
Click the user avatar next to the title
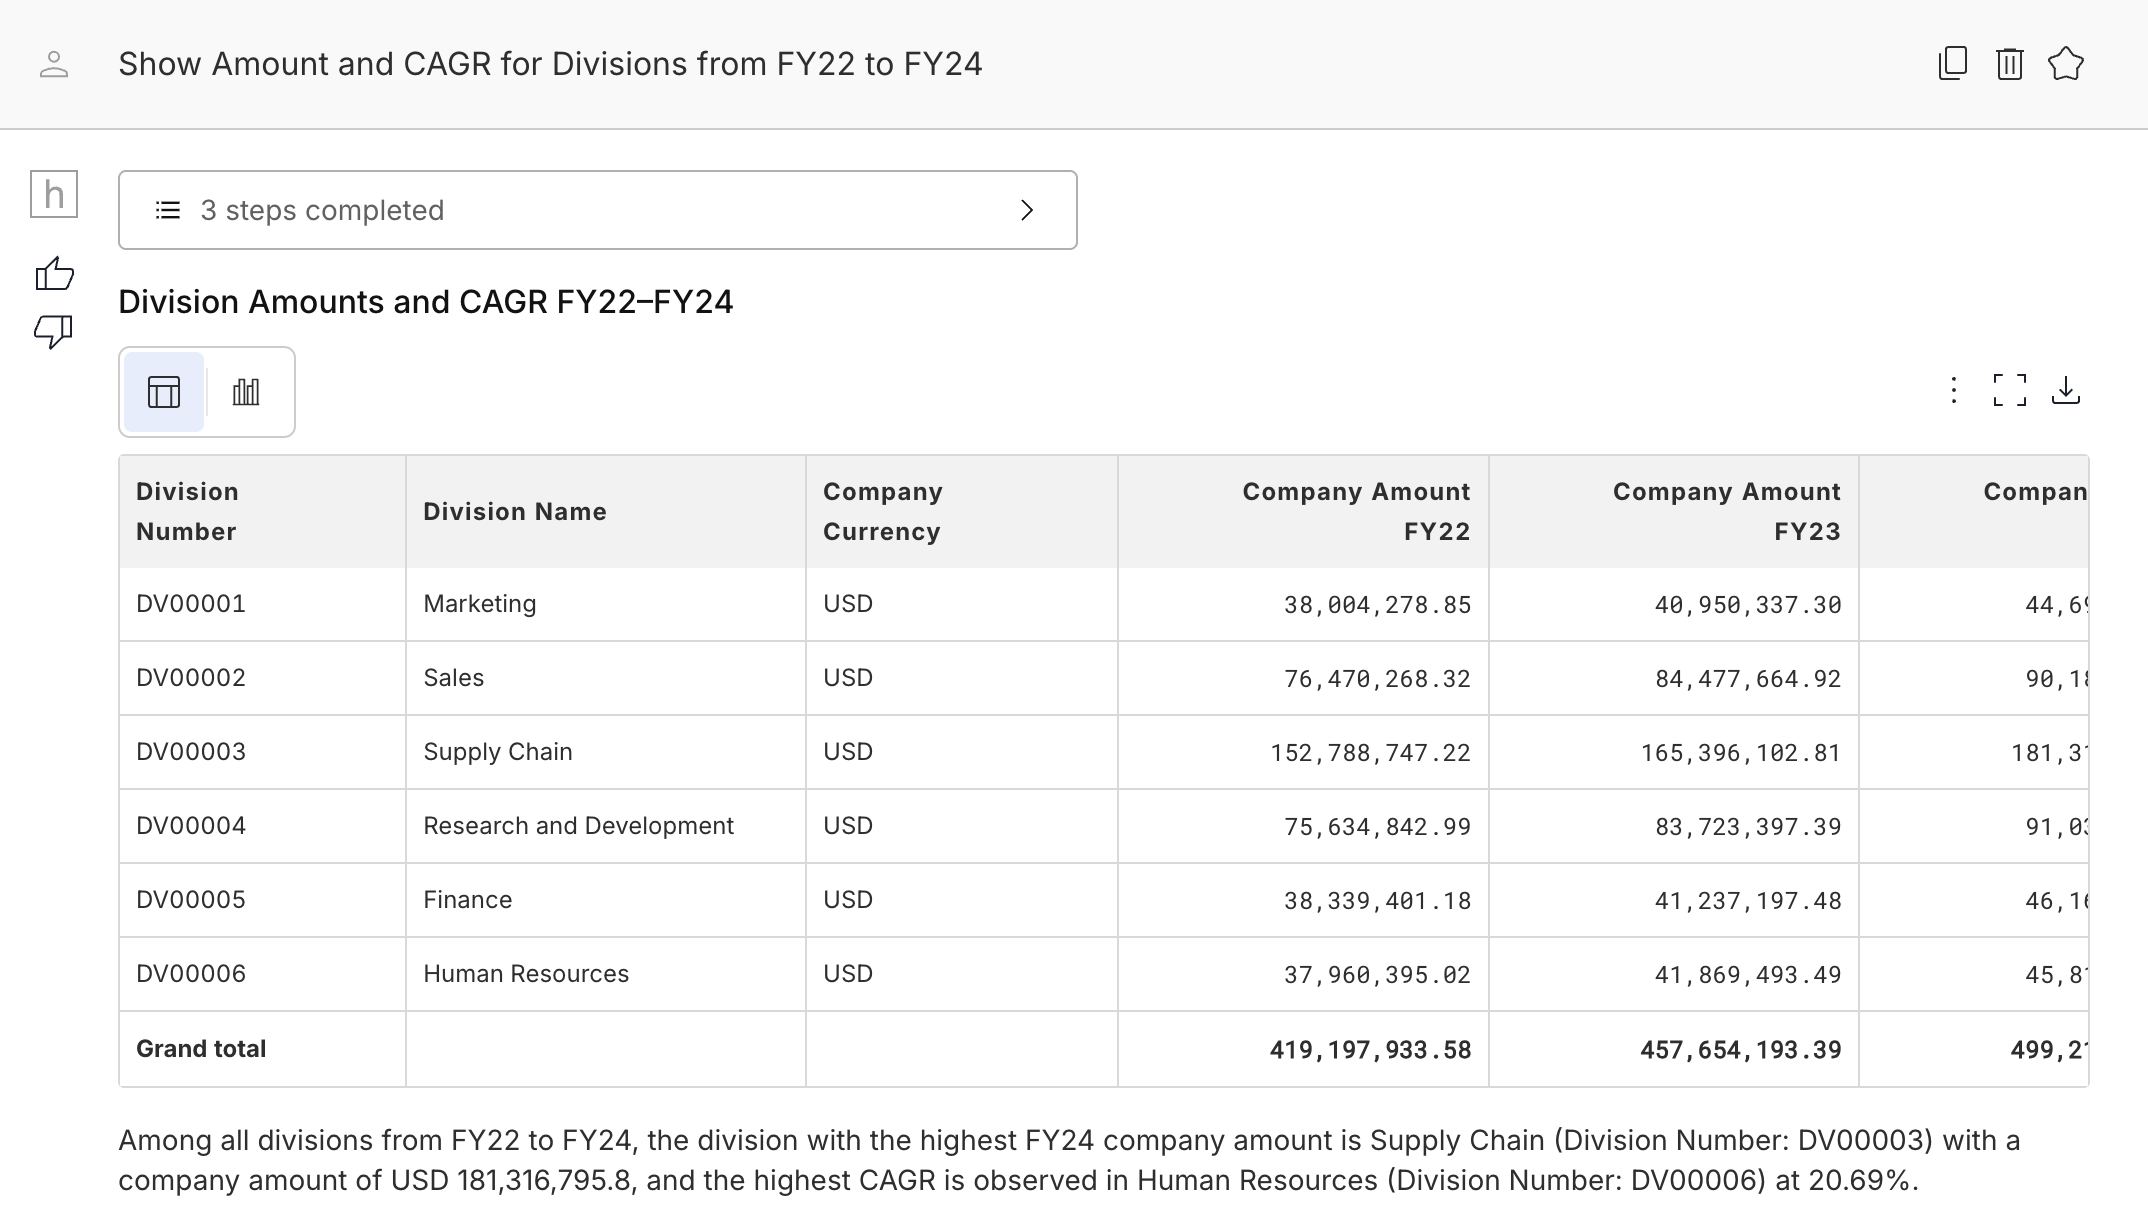coord(55,63)
